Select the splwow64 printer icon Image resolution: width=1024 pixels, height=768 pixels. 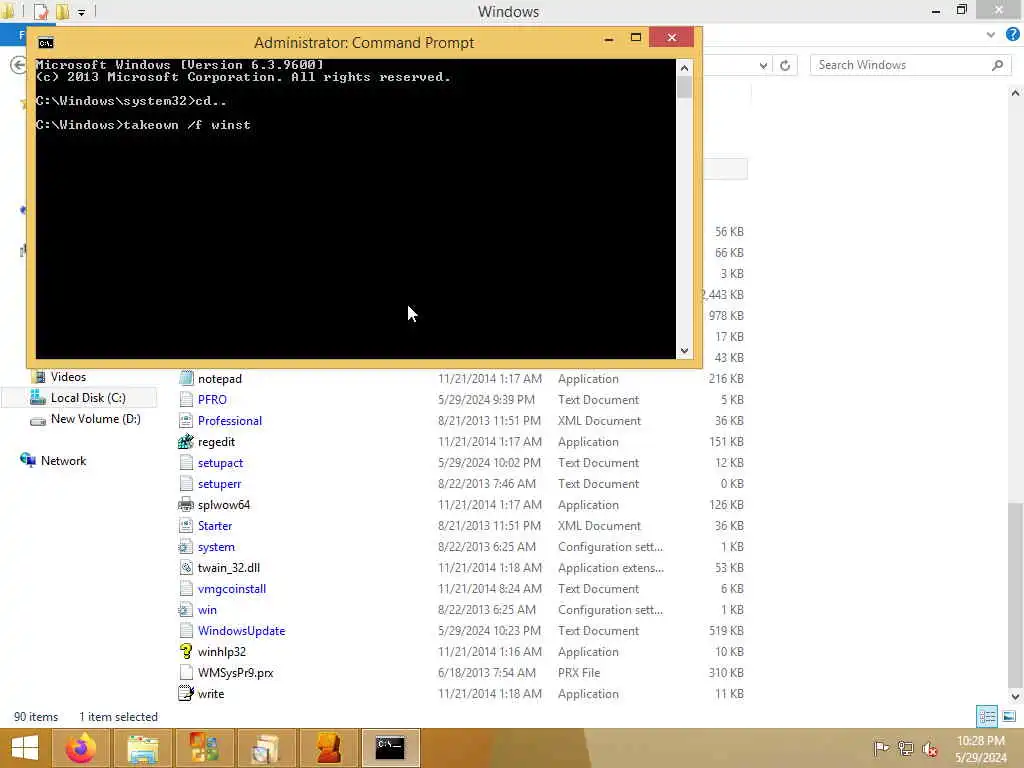[x=186, y=505]
